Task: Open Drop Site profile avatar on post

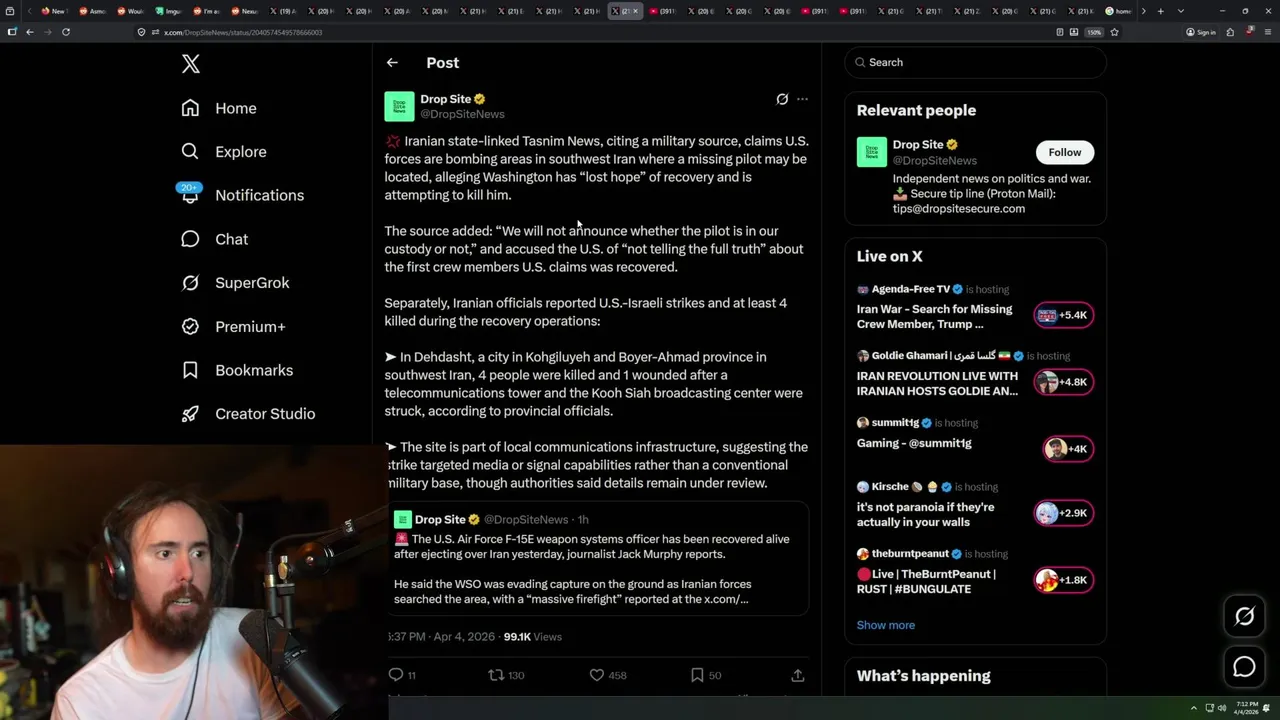Action: tap(399, 106)
